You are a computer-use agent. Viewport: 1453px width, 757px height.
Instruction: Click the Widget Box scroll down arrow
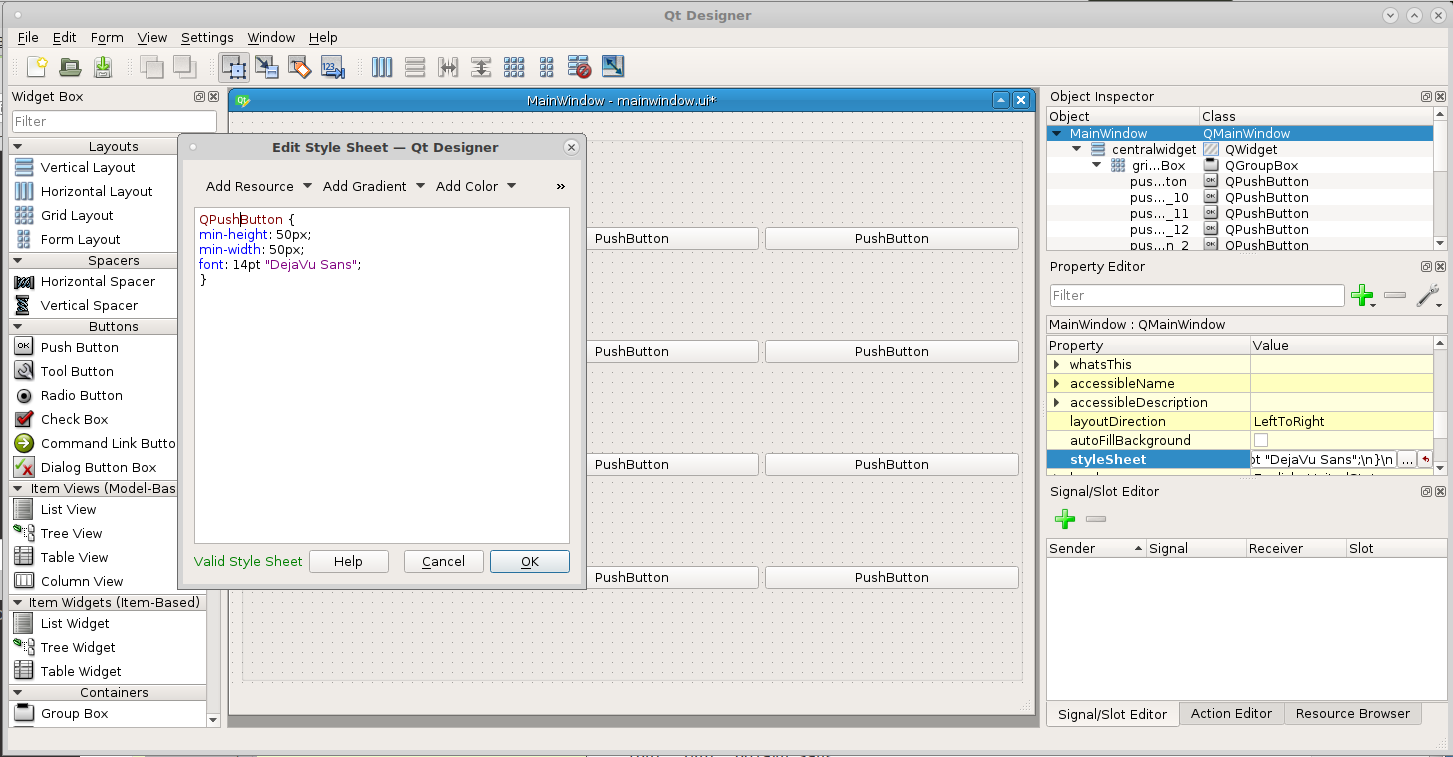click(x=213, y=719)
